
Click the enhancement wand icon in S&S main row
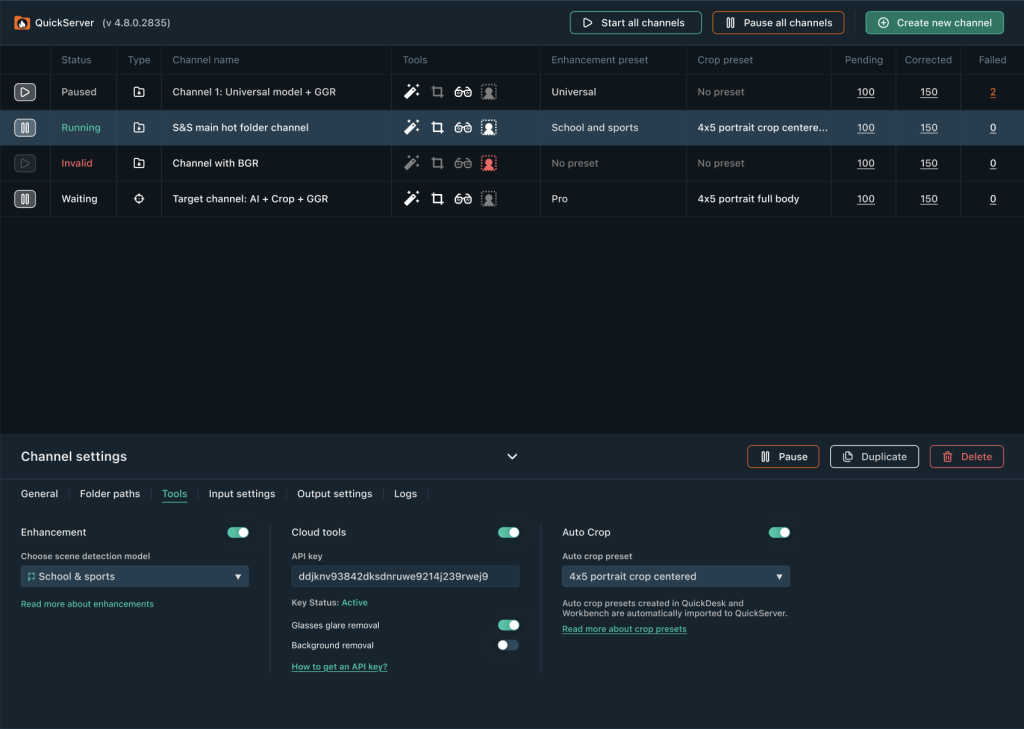pyautogui.click(x=411, y=127)
